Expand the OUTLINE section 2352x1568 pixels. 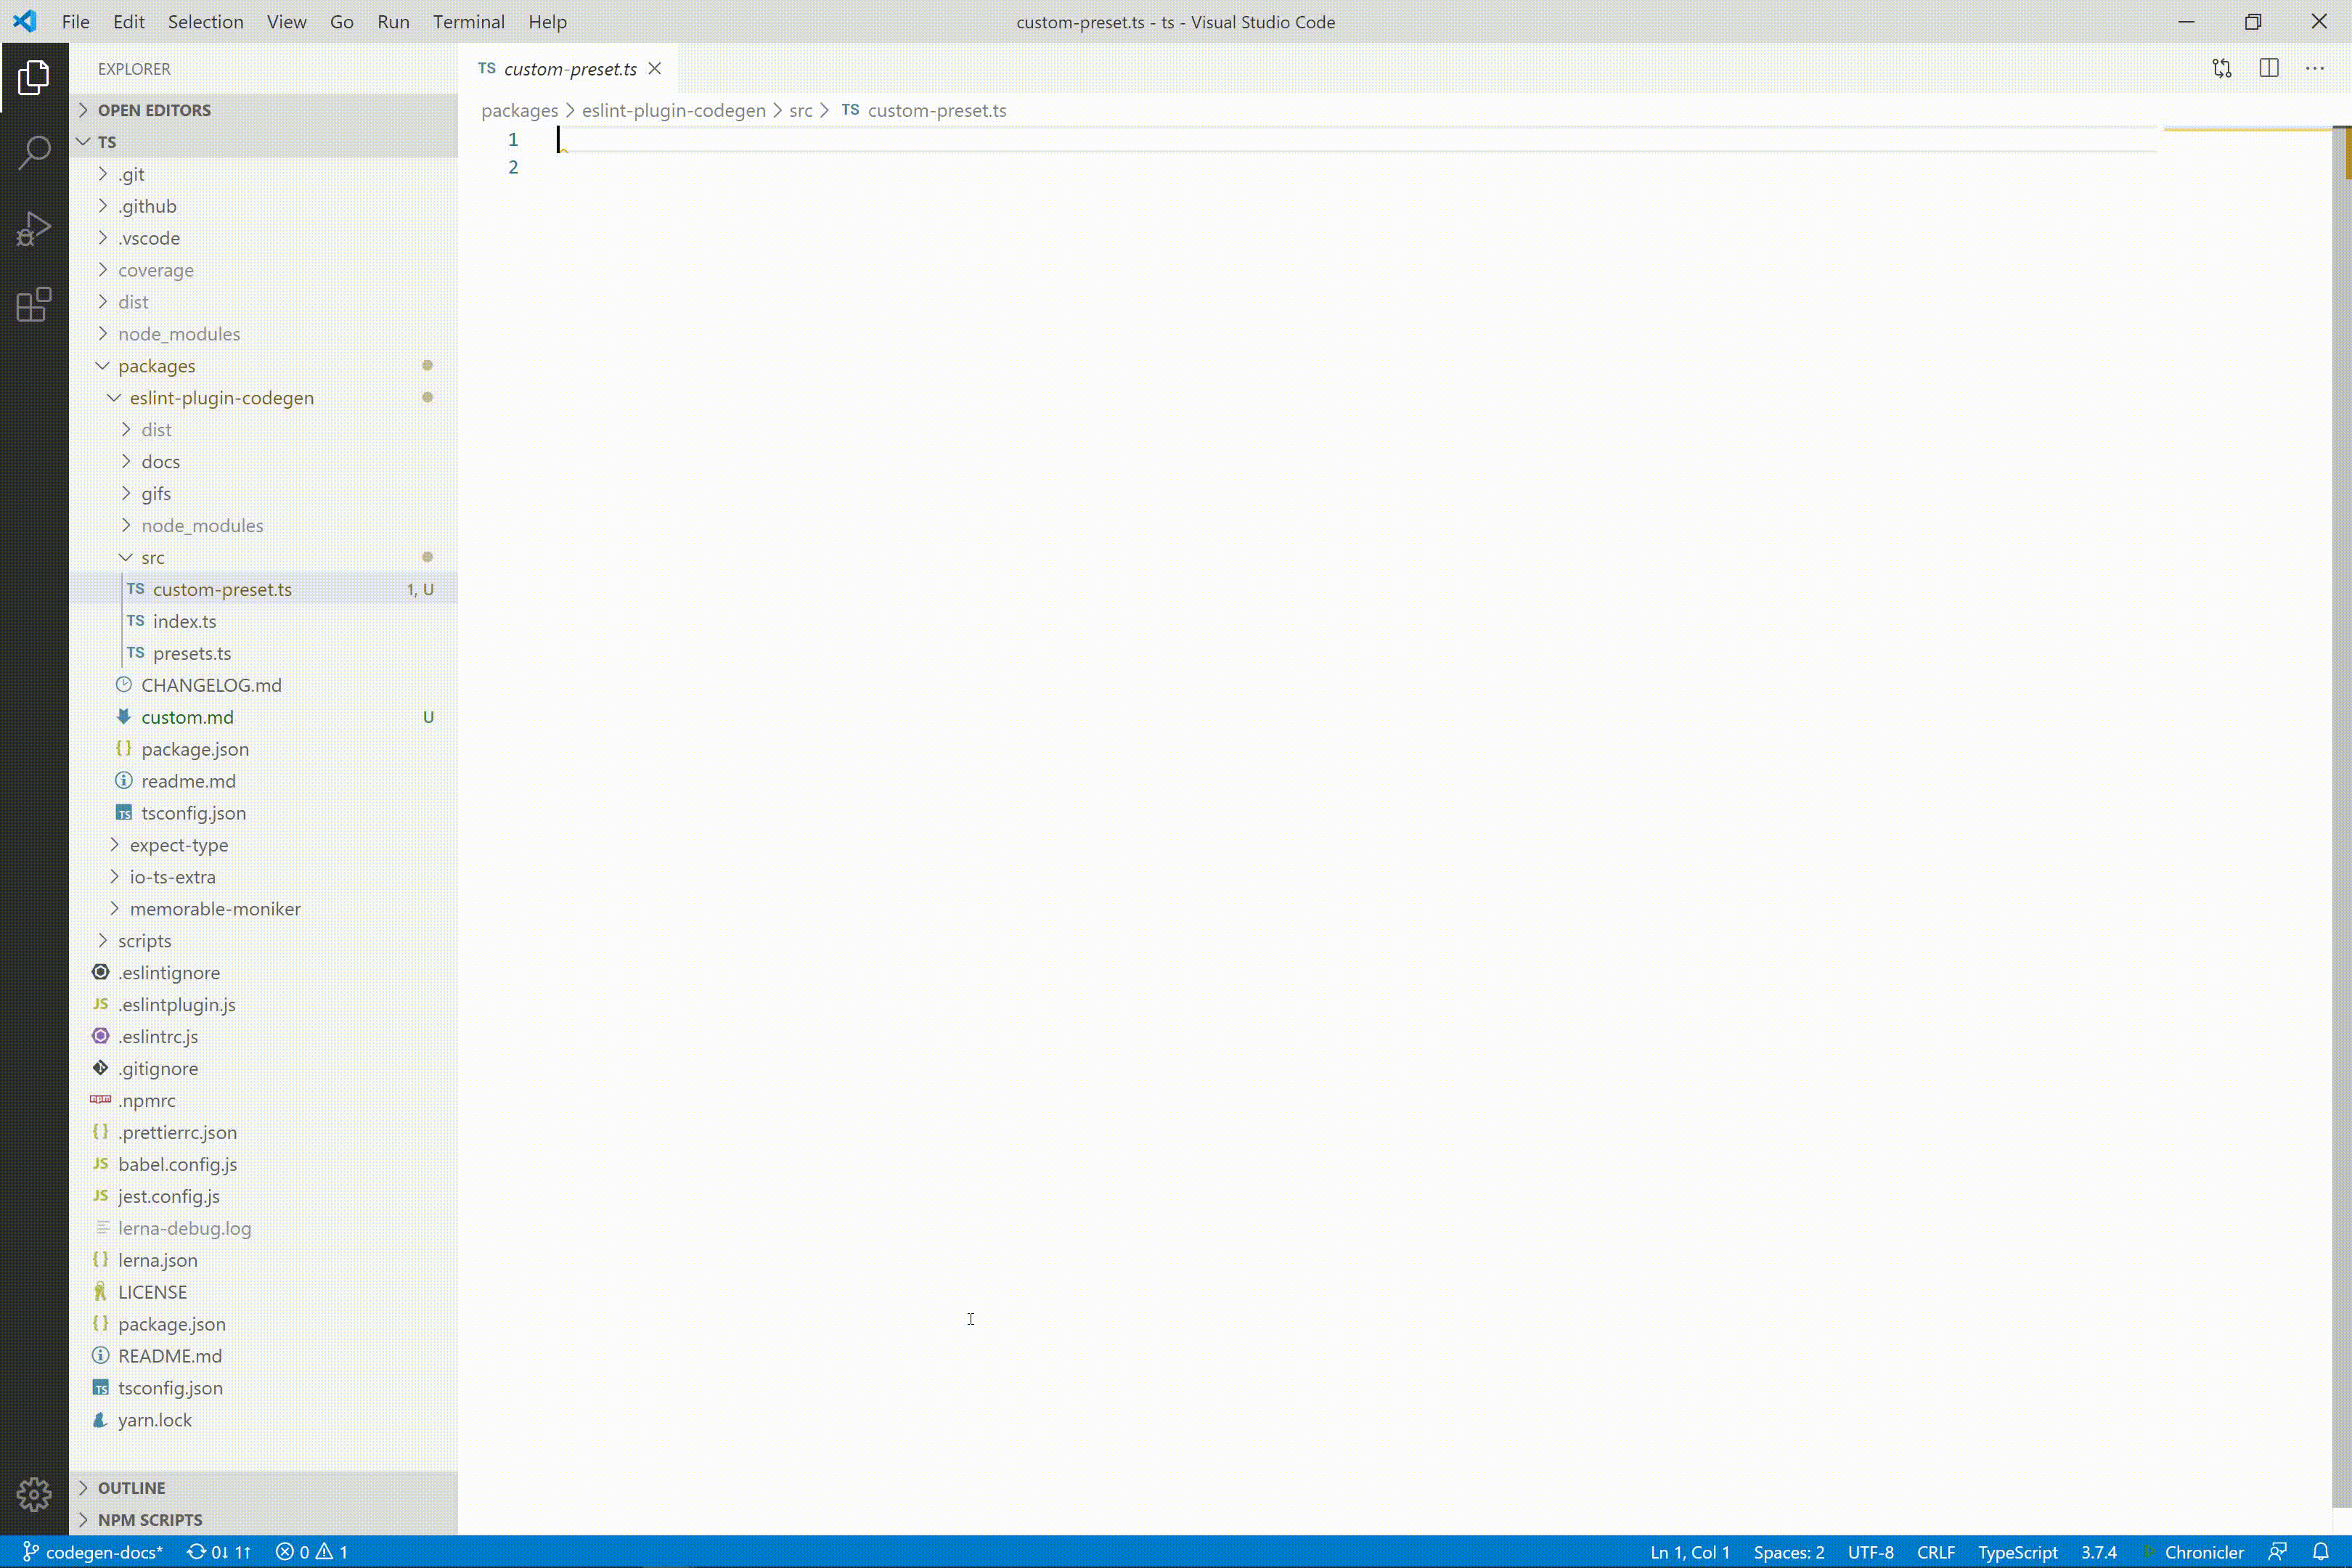click(131, 1487)
